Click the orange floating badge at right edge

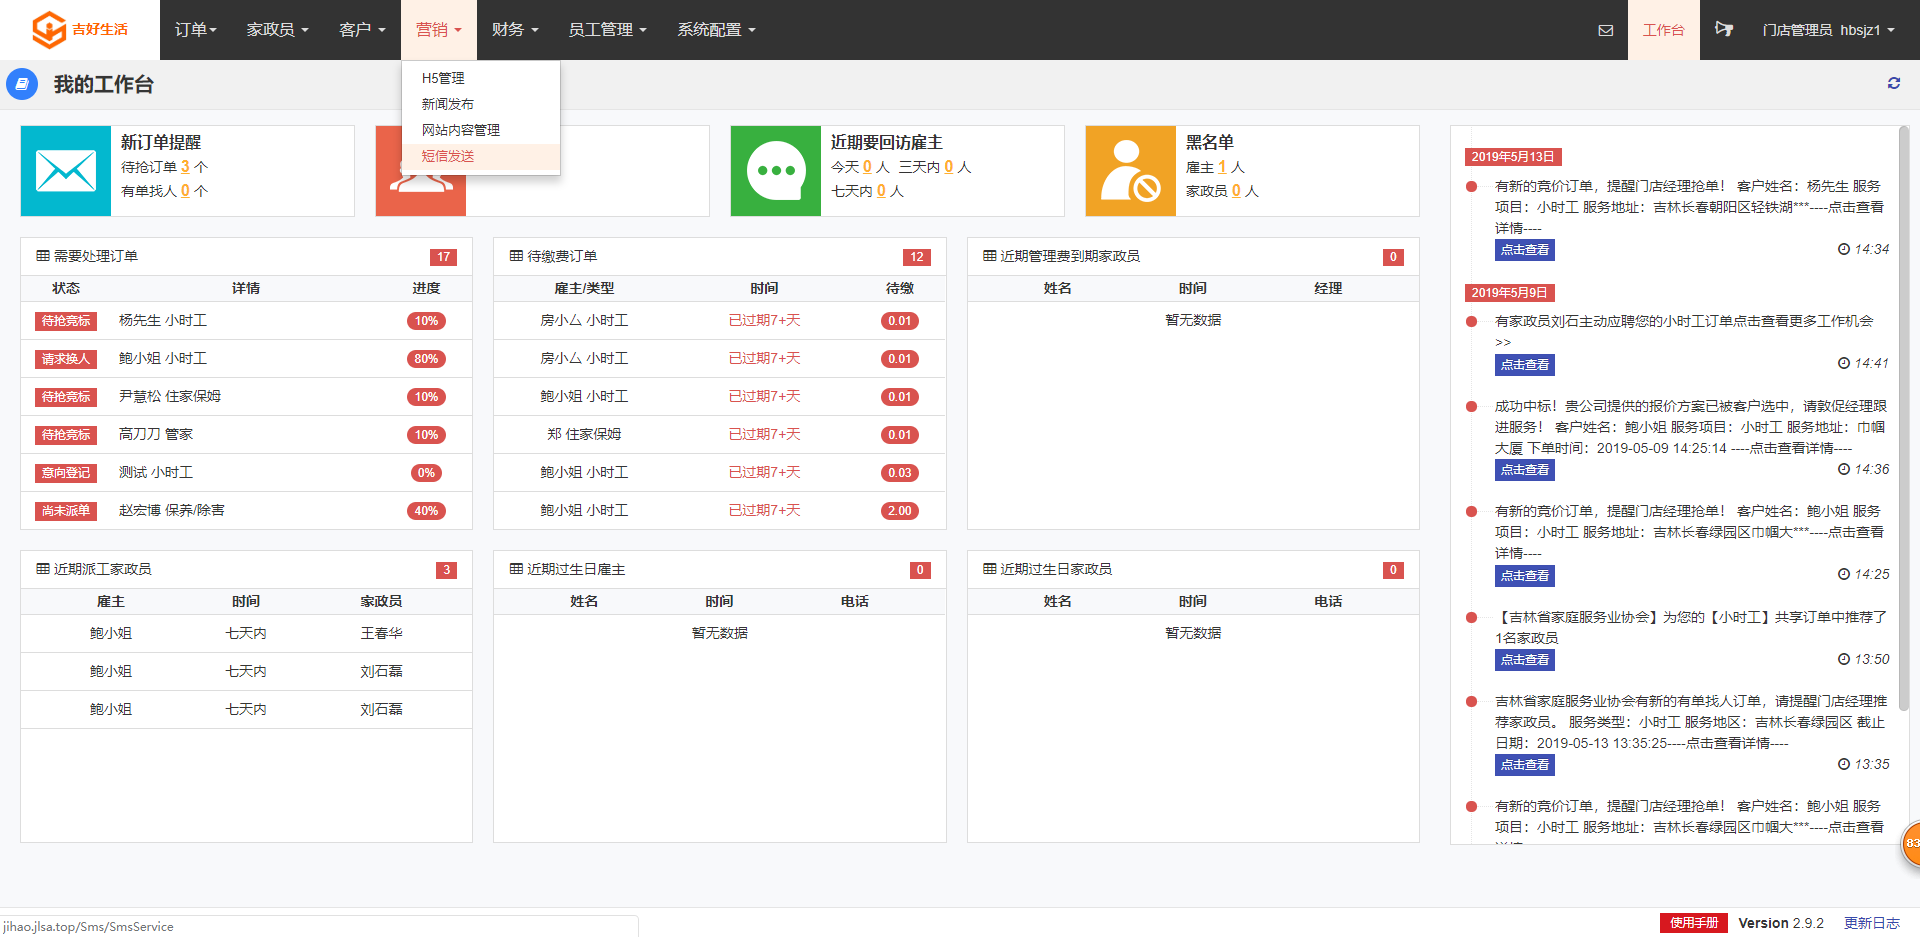pos(1911,844)
